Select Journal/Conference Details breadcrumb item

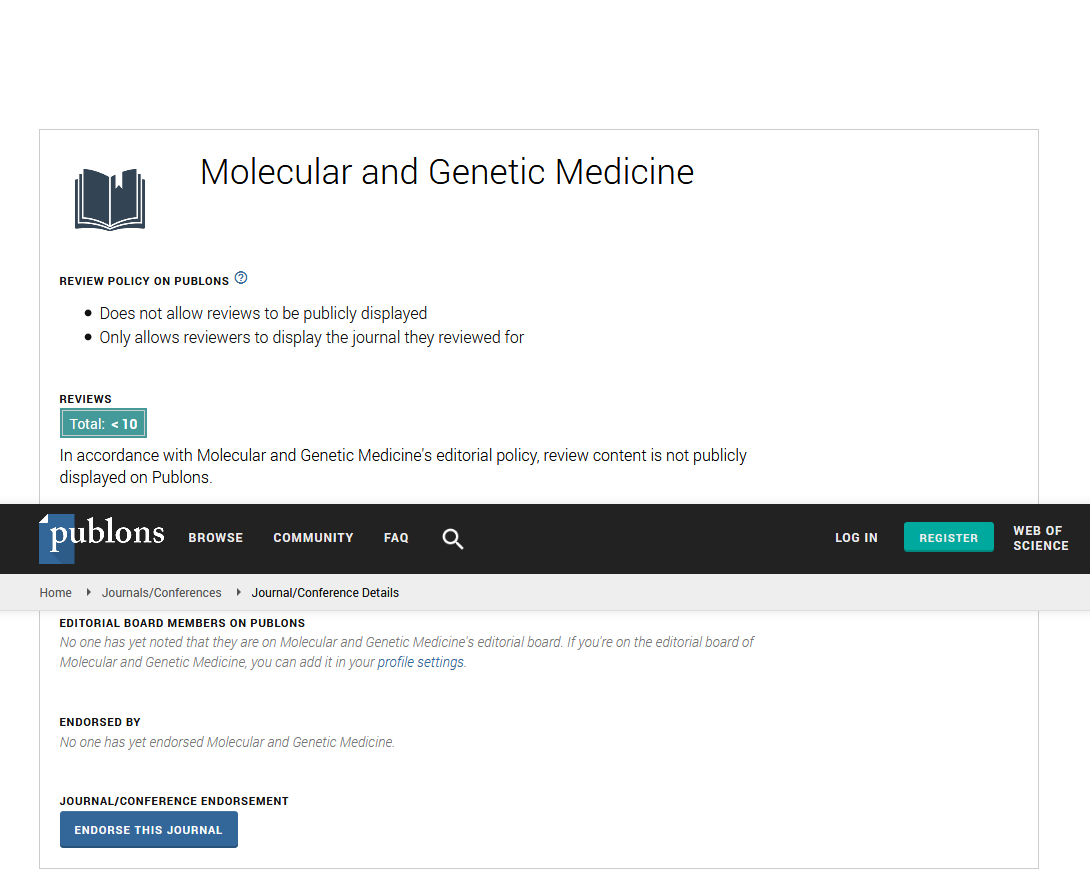coord(325,593)
